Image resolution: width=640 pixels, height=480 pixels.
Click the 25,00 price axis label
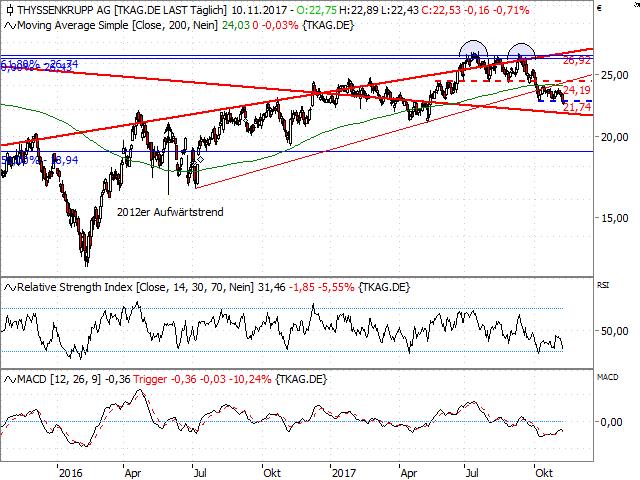point(615,75)
